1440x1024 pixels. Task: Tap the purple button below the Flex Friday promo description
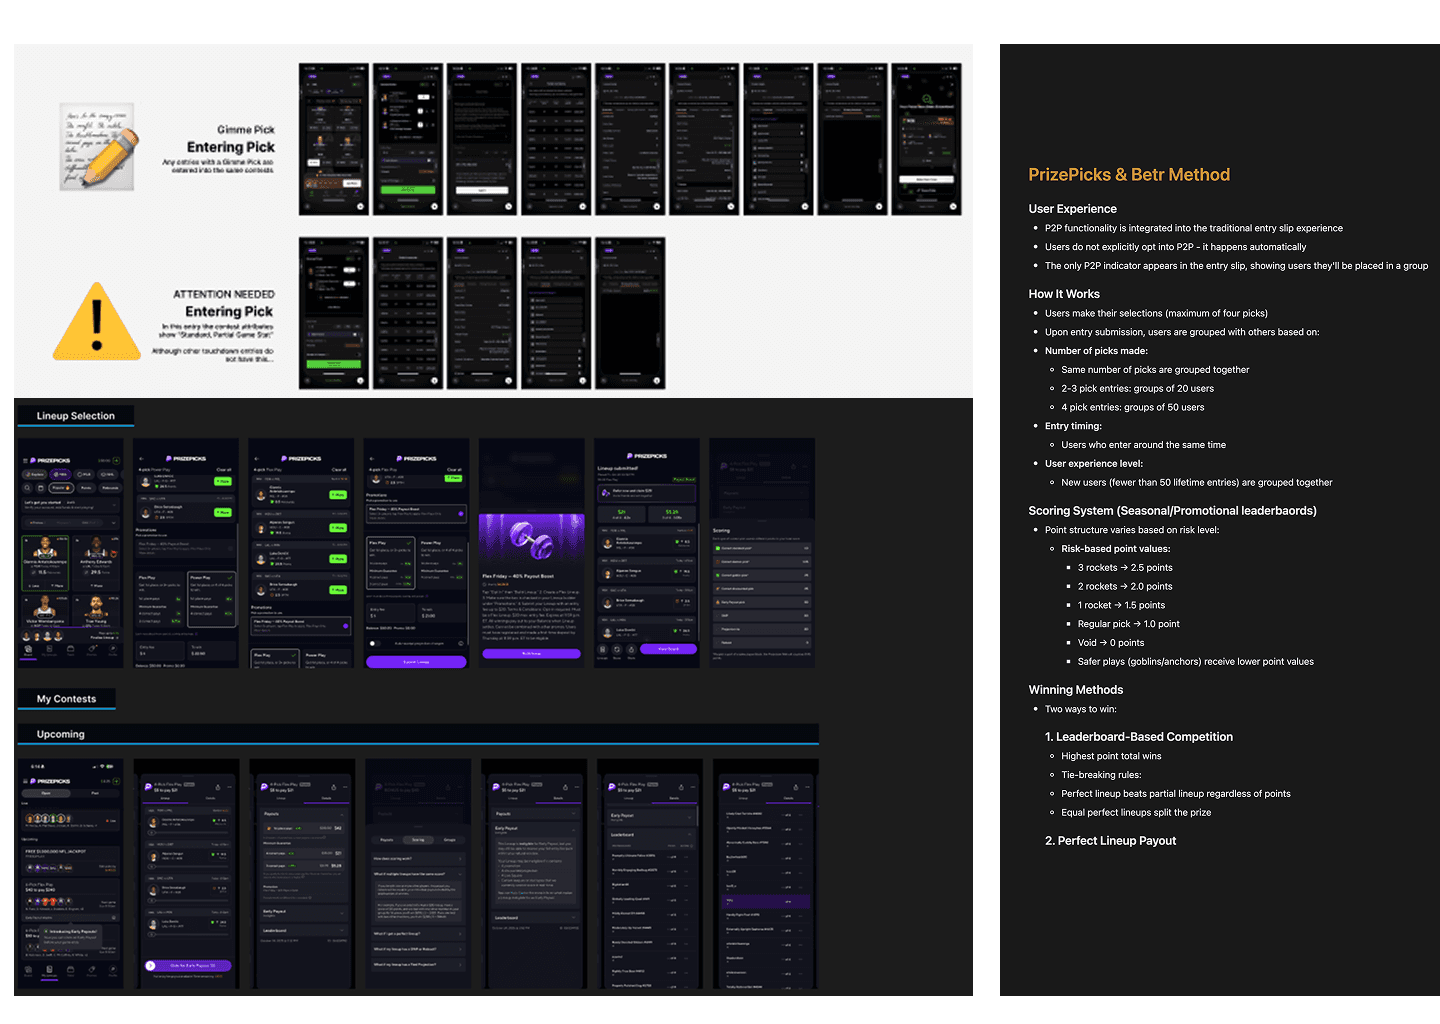coord(532,653)
